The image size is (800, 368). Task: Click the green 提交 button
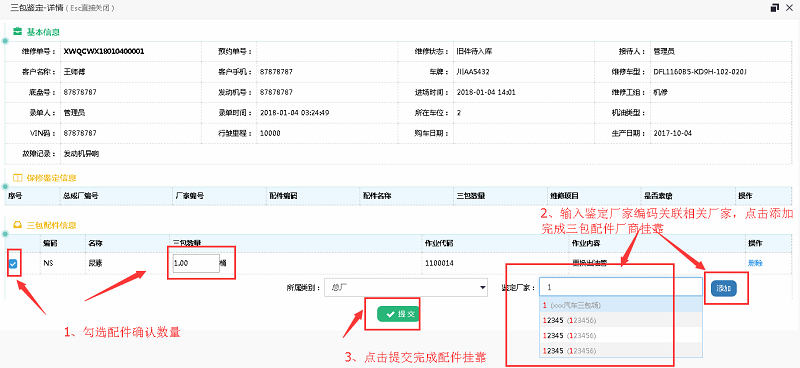398,314
